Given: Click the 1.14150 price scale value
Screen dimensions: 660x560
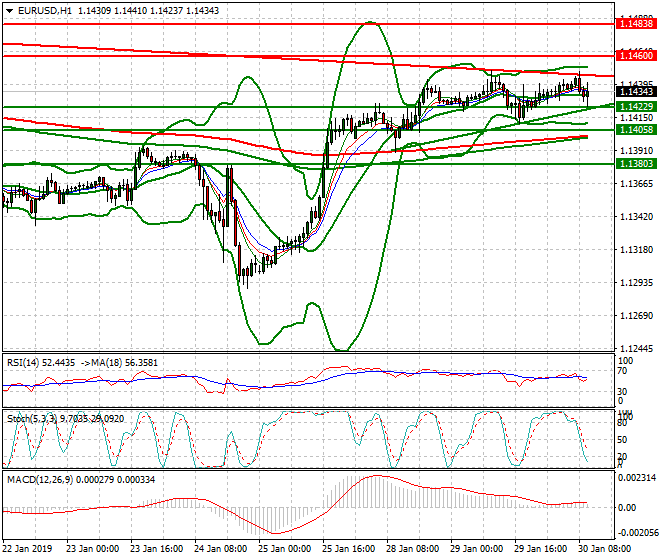Looking at the screenshot, I should point(637,117).
